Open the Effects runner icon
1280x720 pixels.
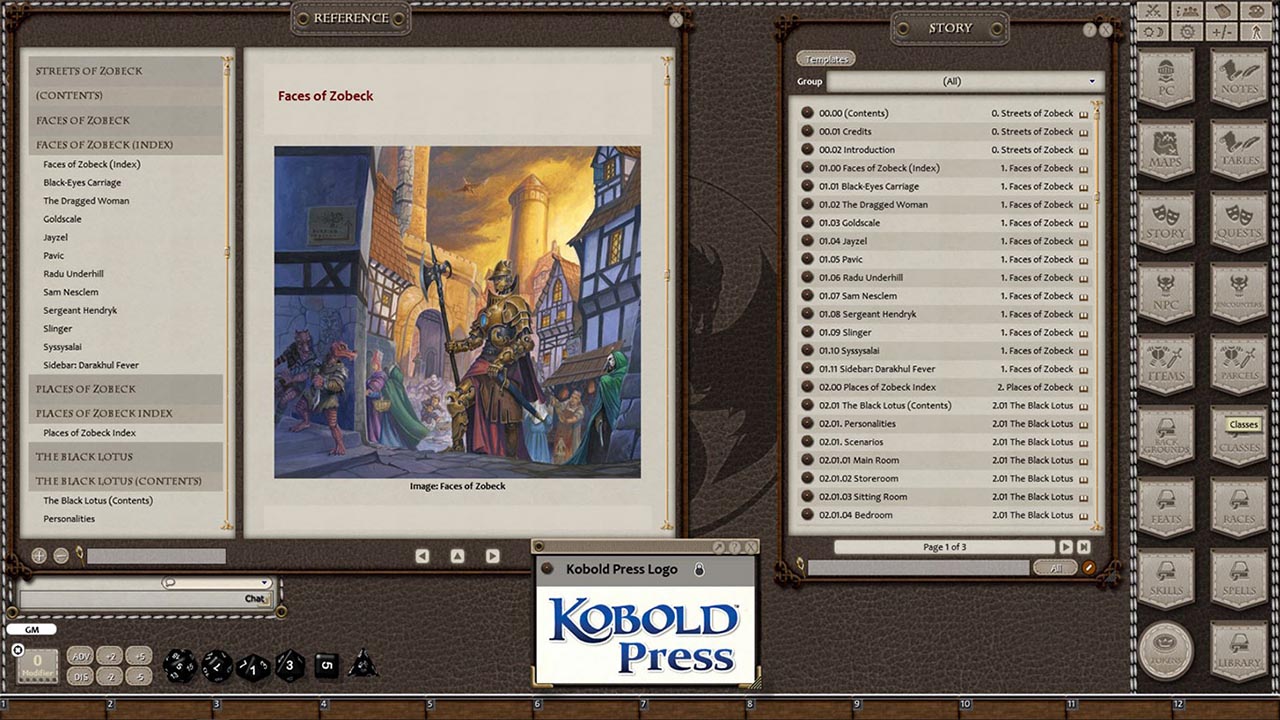pos(1254,32)
